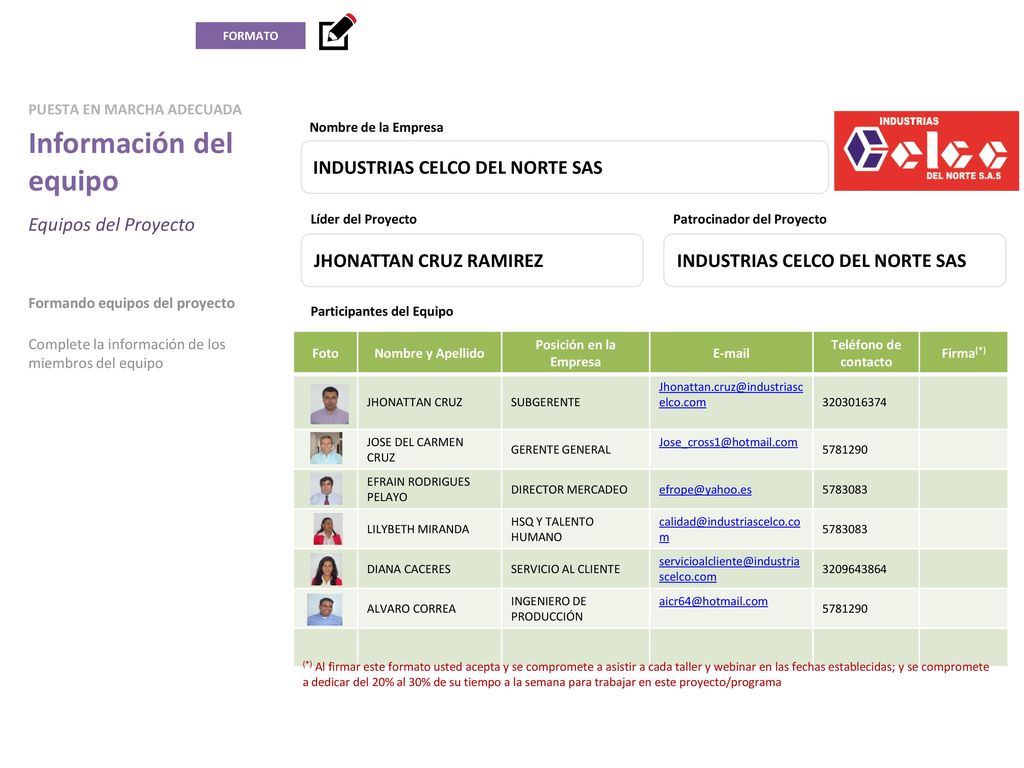Select the Nombre de la Empresa field
The image size is (1024, 768).
(565, 167)
